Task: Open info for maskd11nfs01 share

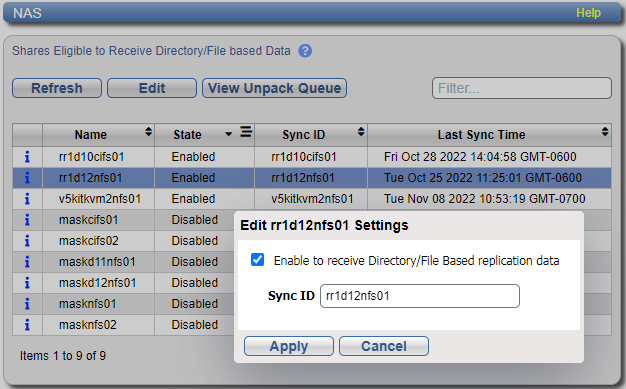Action: (x=27, y=262)
